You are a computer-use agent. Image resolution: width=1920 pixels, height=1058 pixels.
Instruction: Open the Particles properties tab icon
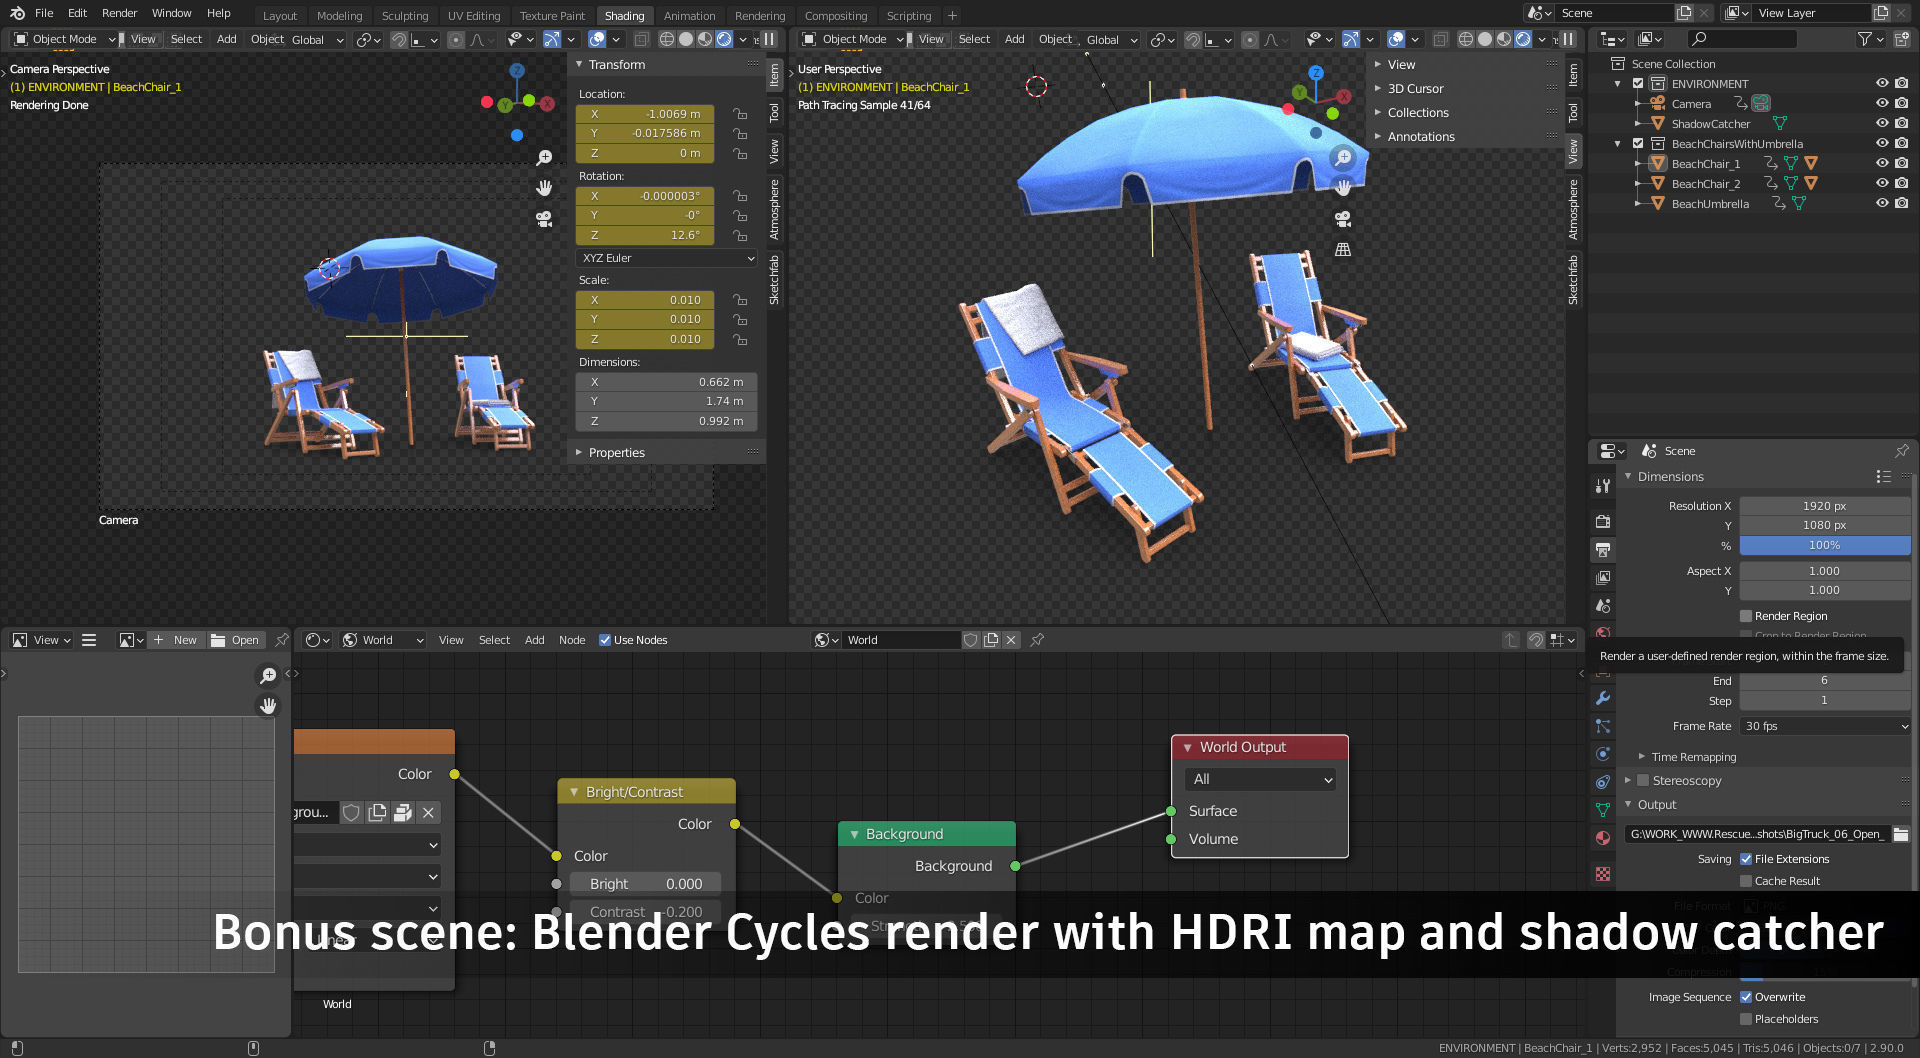[1603, 726]
